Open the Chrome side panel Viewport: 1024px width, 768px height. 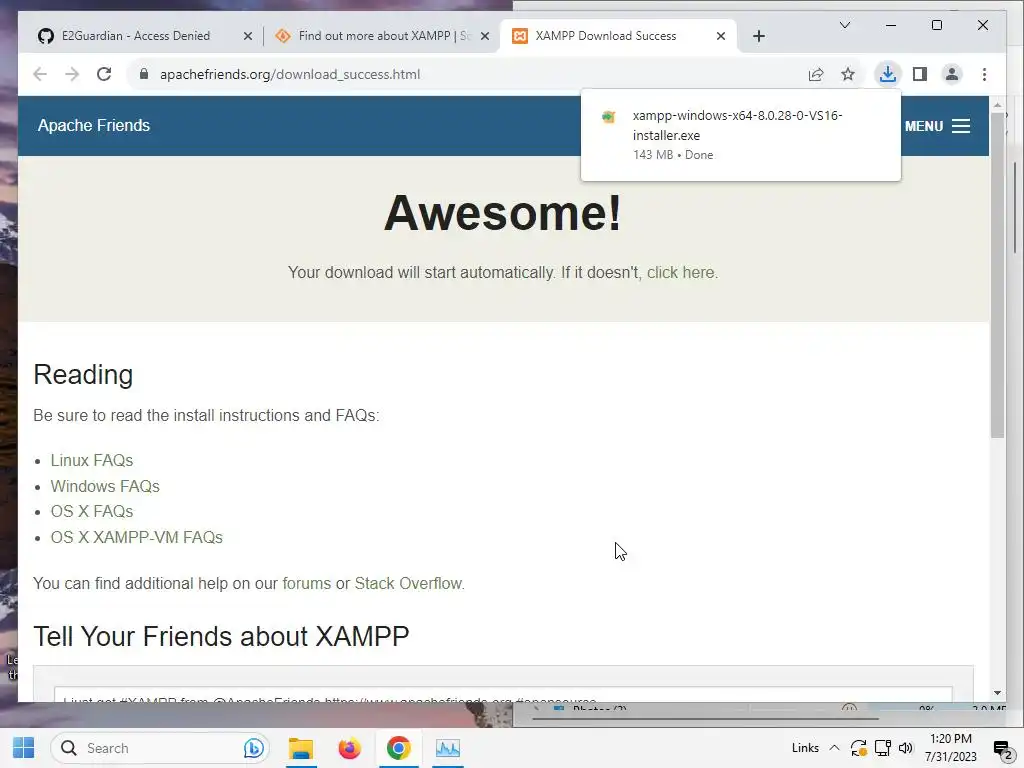click(x=920, y=74)
